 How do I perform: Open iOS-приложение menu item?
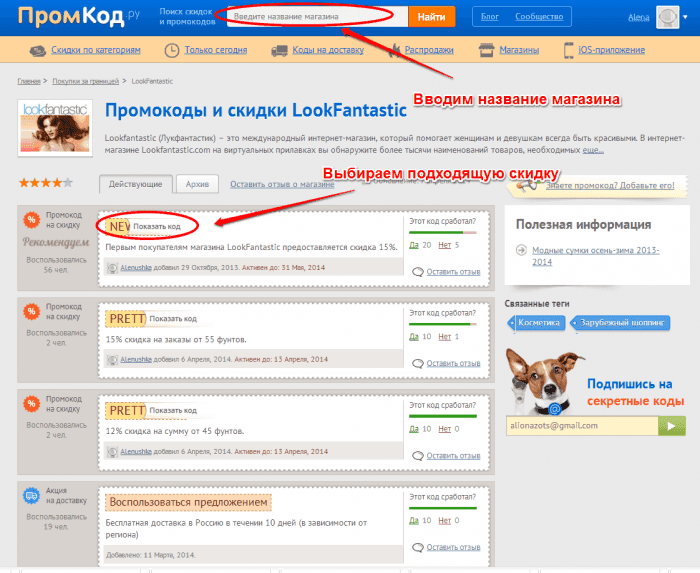[x=612, y=50]
